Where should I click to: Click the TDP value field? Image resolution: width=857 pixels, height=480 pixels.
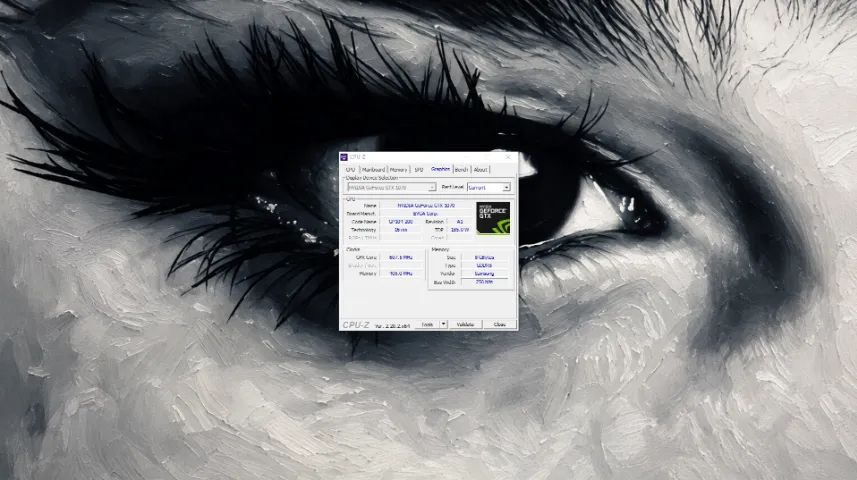pyautogui.click(x=460, y=230)
